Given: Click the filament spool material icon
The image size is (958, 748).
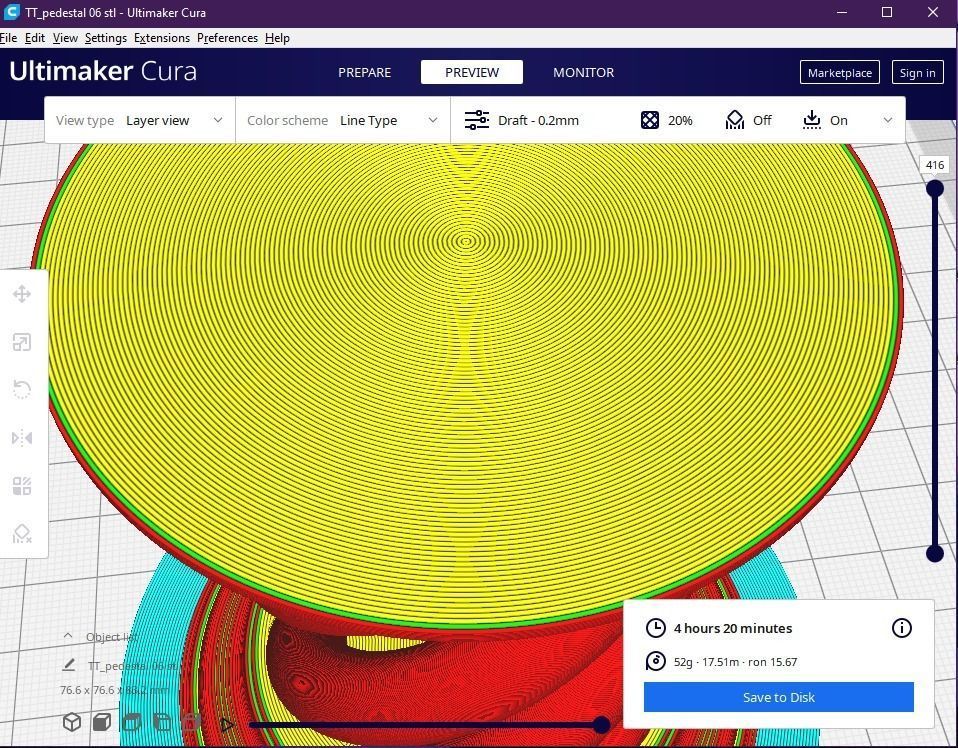Looking at the screenshot, I should point(656,661).
